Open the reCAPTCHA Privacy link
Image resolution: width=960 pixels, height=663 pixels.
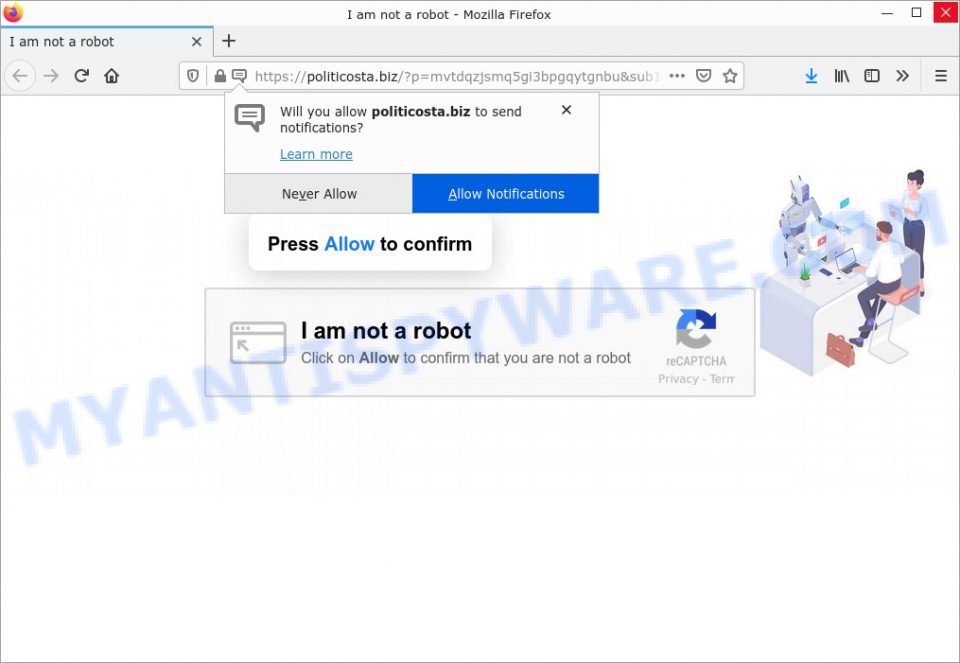click(678, 379)
